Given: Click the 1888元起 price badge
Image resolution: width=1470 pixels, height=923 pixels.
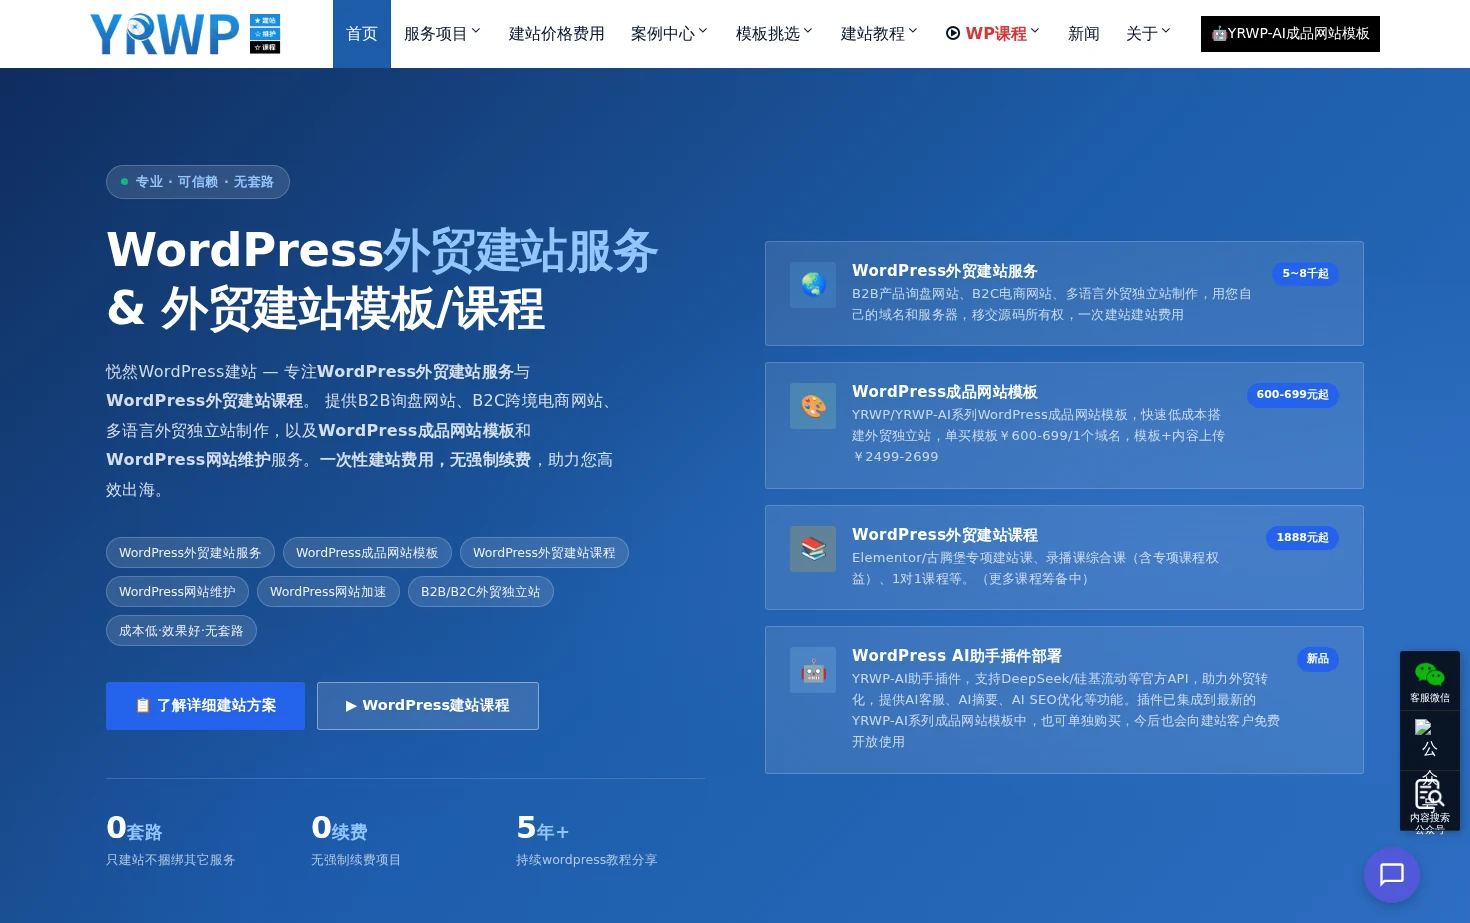Looking at the screenshot, I should pyautogui.click(x=1302, y=538).
